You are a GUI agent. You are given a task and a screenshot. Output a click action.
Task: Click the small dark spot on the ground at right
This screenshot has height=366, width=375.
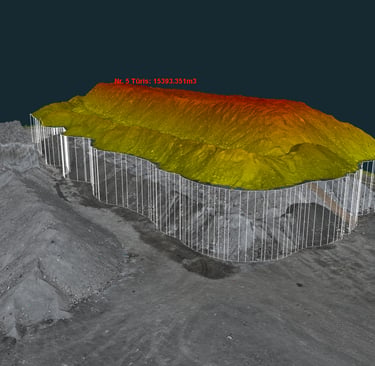[x=299, y=285]
